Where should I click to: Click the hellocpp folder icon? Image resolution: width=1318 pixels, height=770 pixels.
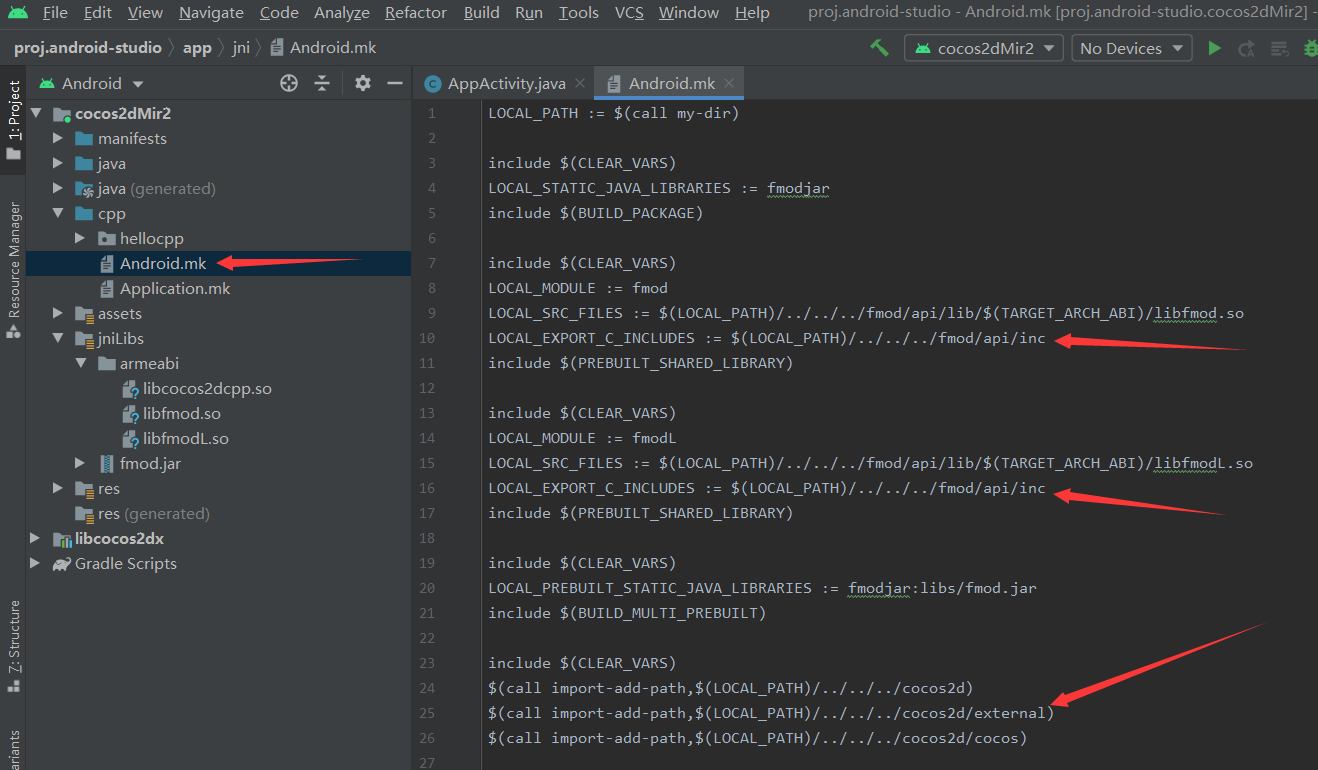point(107,239)
